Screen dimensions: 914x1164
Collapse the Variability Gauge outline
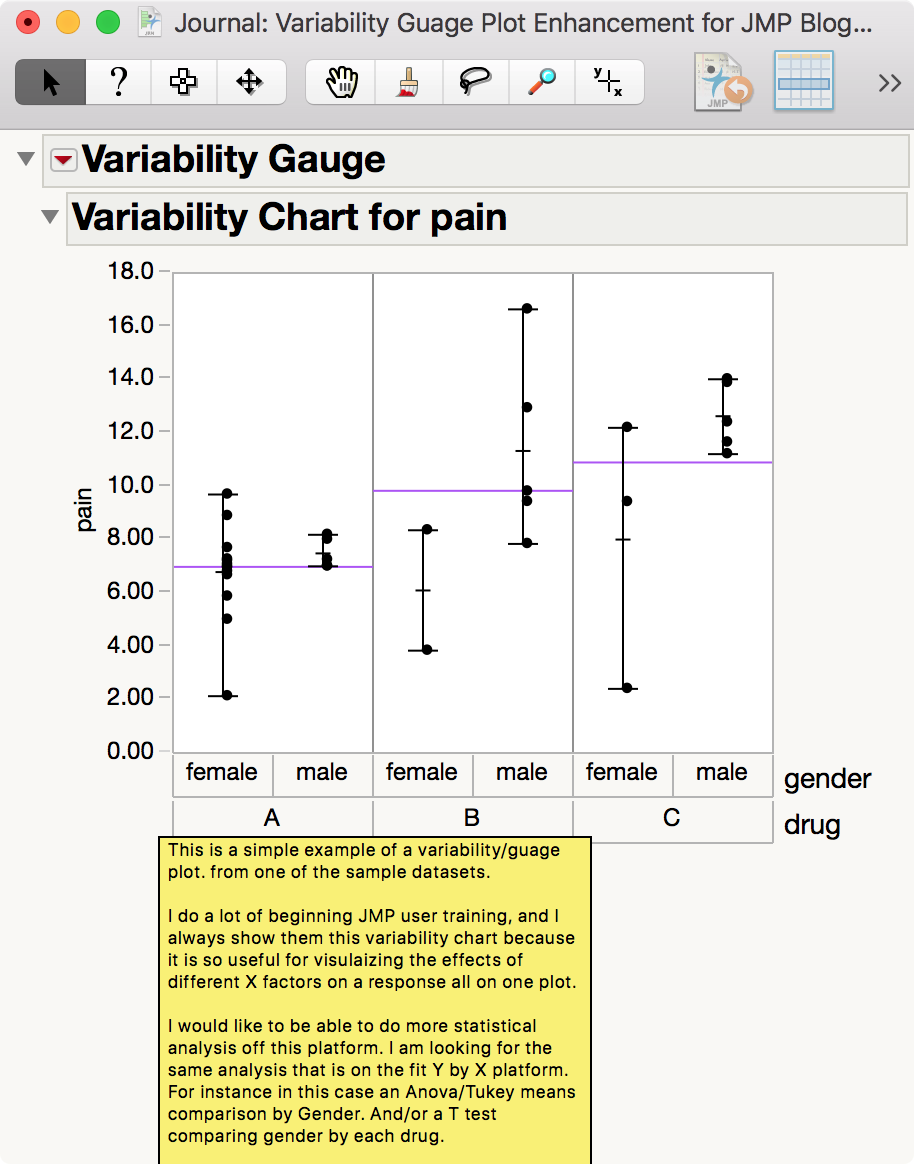[24, 158]
